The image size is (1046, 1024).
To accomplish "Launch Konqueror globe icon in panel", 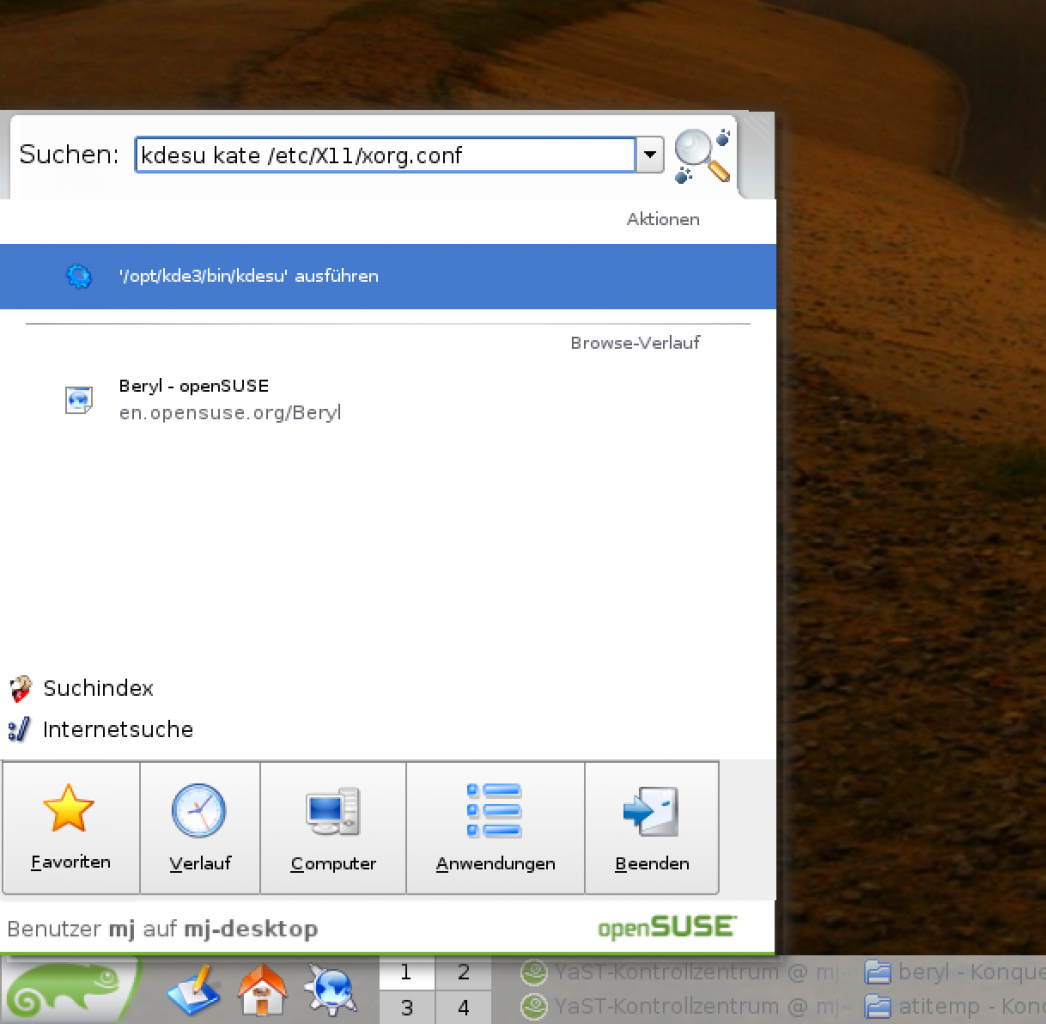I will pyautogui.click(x=331, y=990).
